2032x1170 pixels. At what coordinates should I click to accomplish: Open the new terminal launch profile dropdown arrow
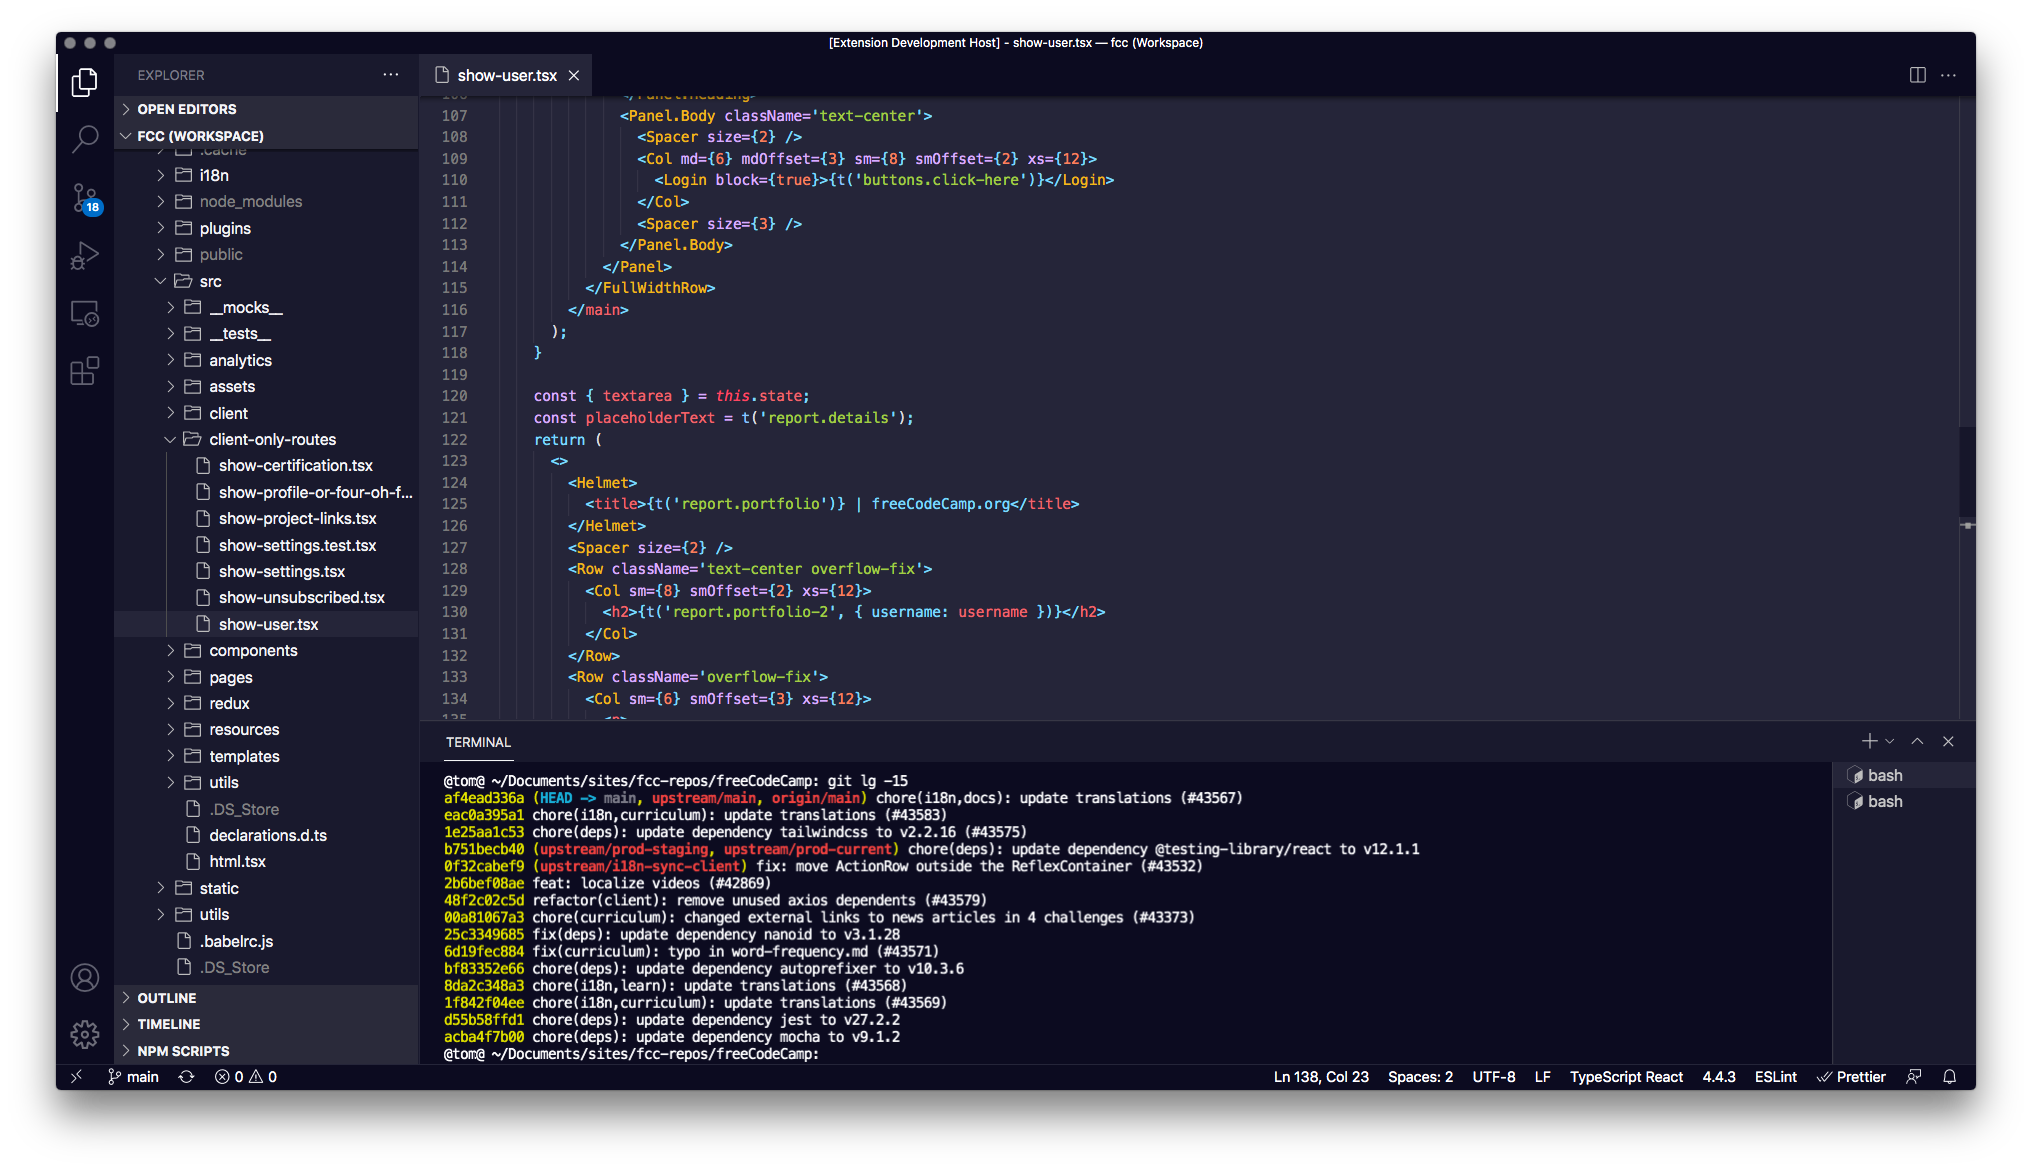tap(1890, 741)
